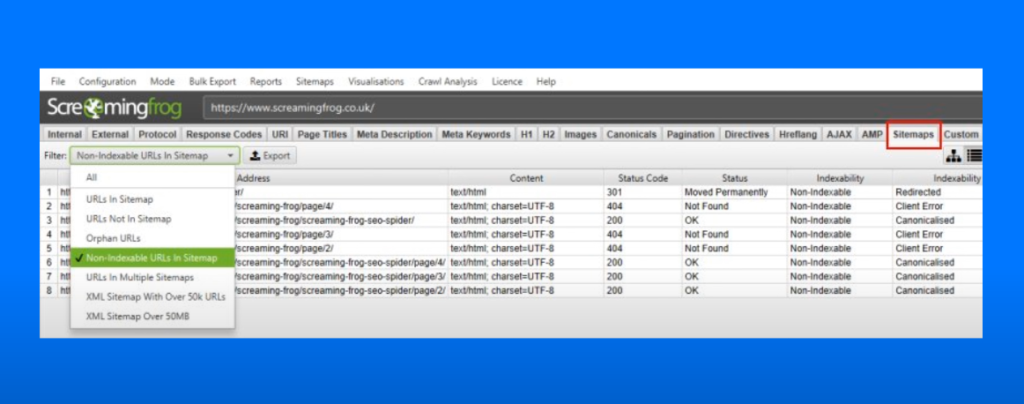Switch to the Meta Keywords tab
The height and width of the screenshot is (404, 1024).
point(476,134)
